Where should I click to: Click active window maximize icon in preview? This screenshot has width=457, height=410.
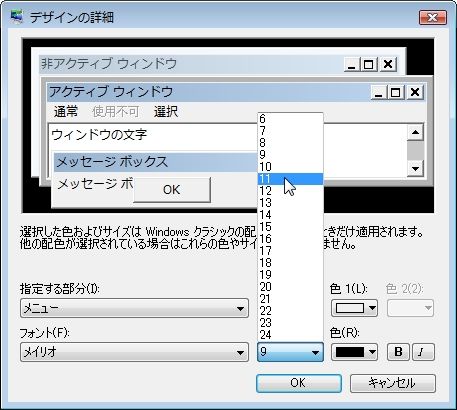pyautogui.click(x=396, y=92)
